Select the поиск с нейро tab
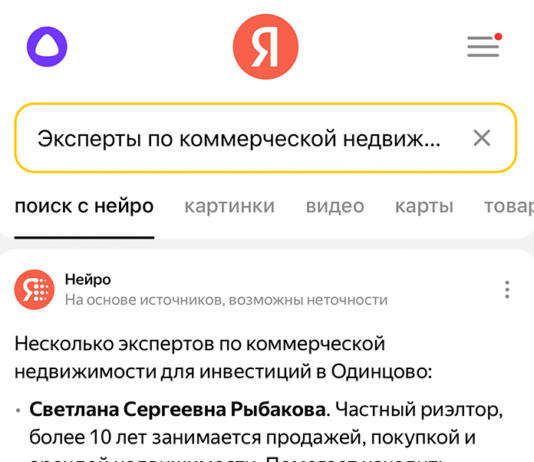 pos(84,206)
